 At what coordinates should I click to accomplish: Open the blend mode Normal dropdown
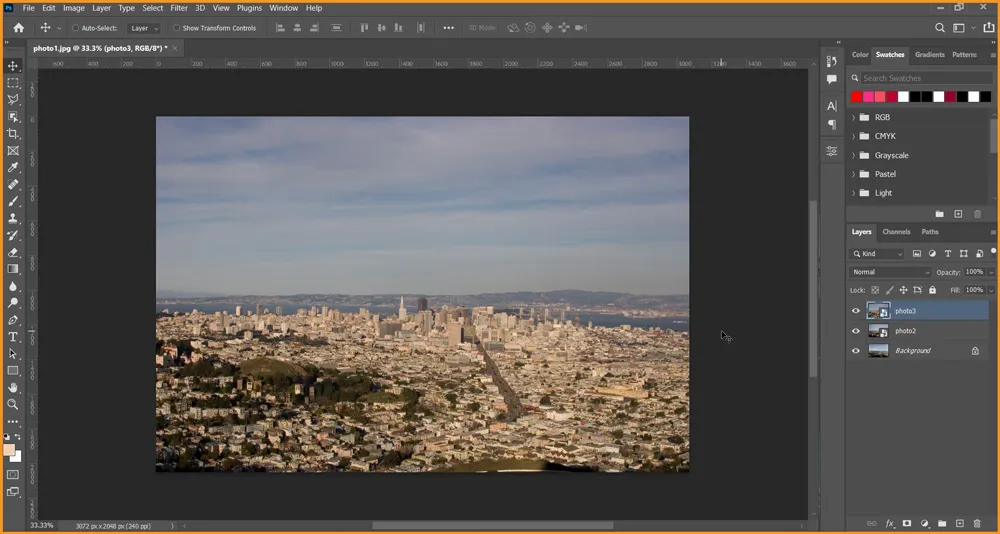point(890,272)
